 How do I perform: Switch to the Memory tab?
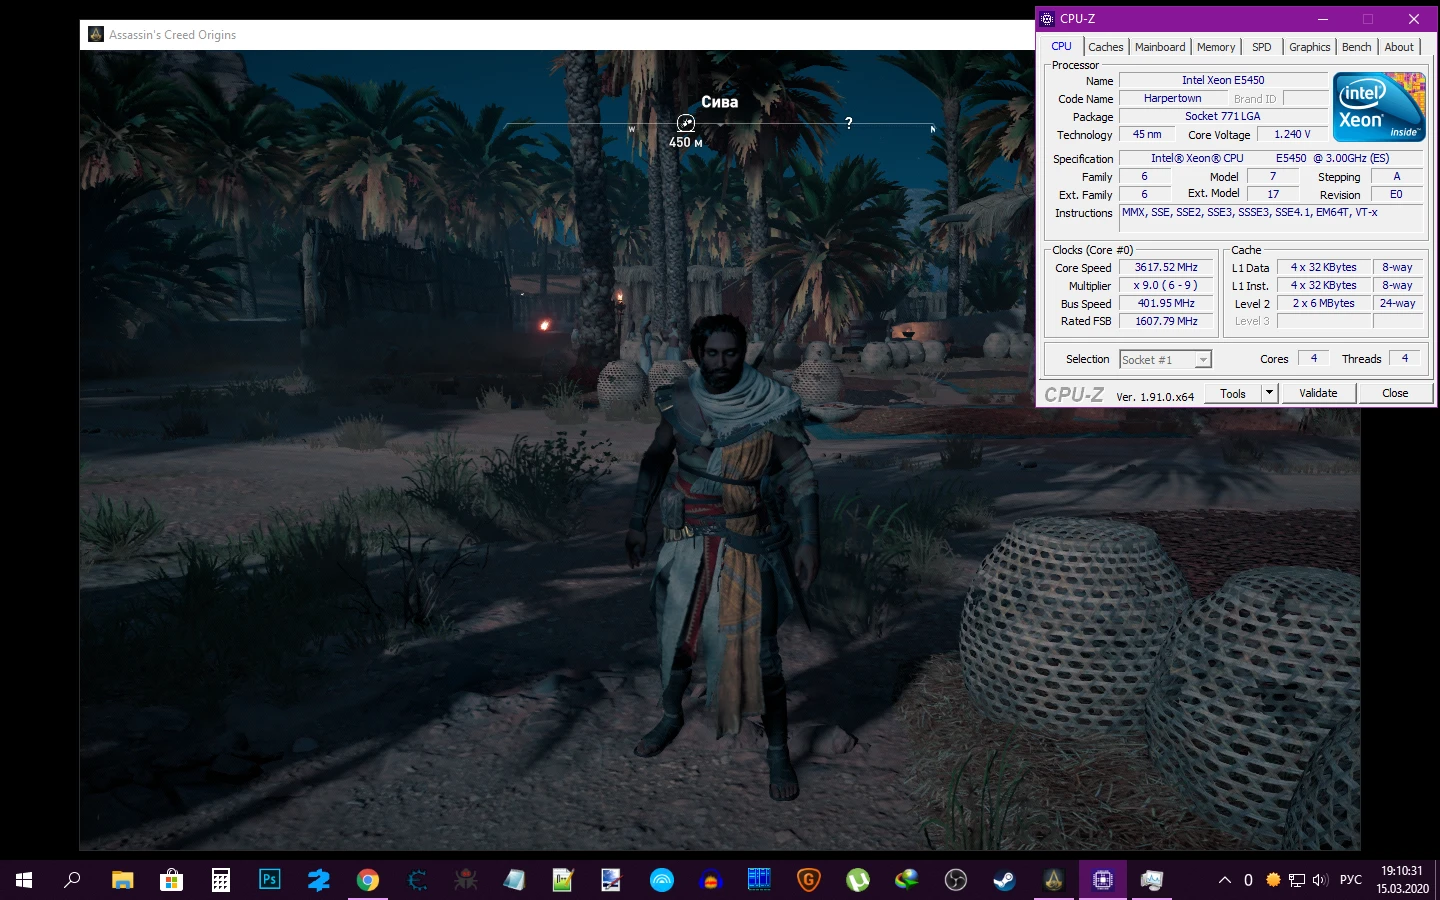[x=1215, y=46]
